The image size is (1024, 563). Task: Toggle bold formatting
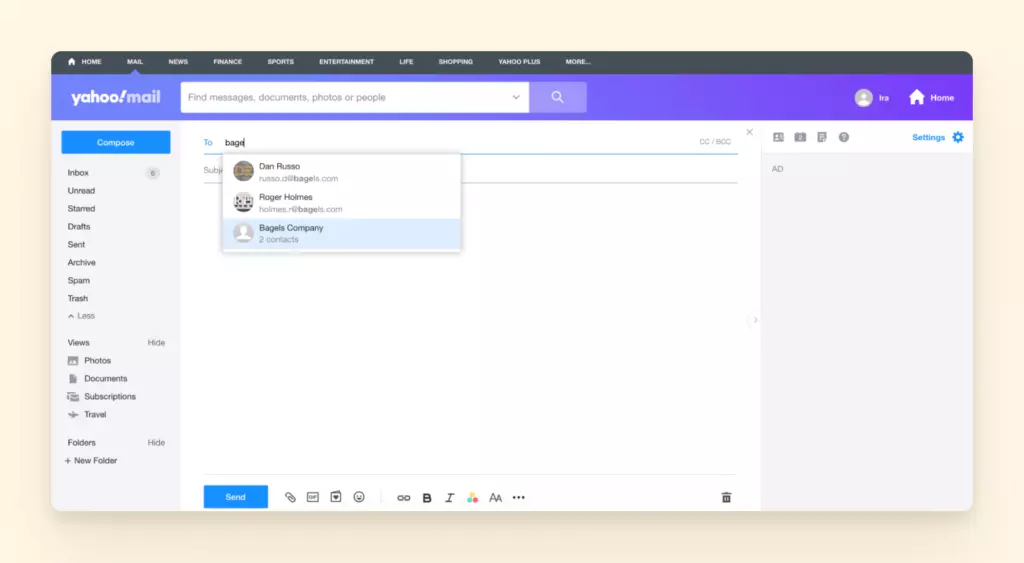pyautogui.click(x=427, y=498)
